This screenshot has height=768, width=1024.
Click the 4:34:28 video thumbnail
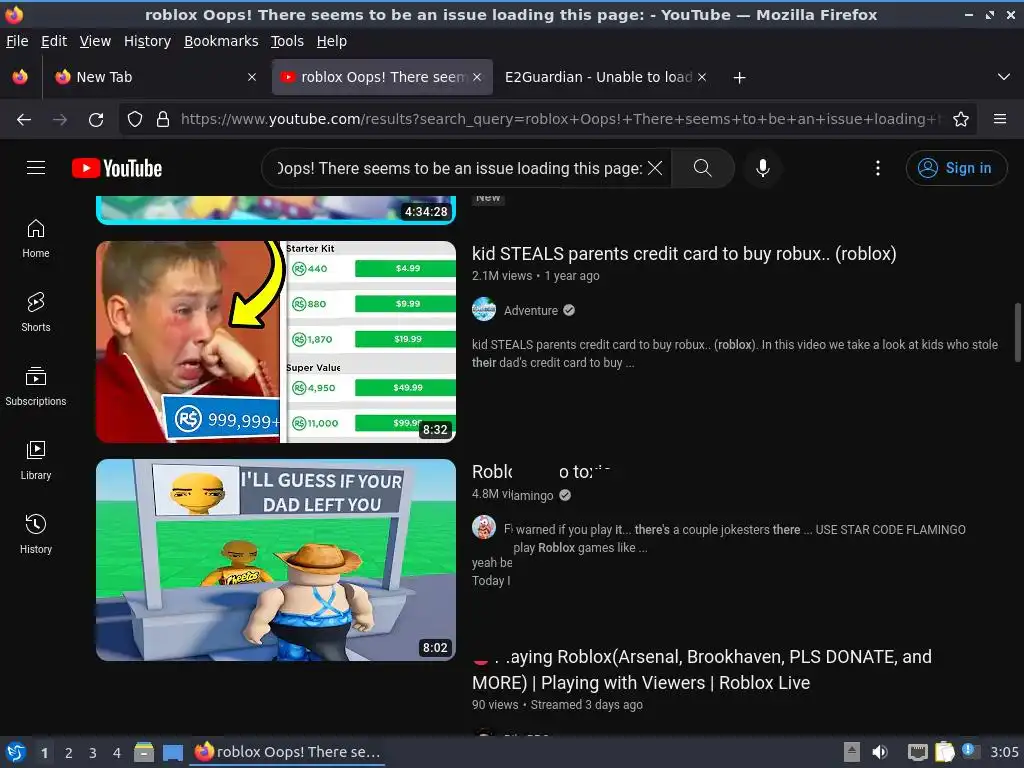click(276, 210)
